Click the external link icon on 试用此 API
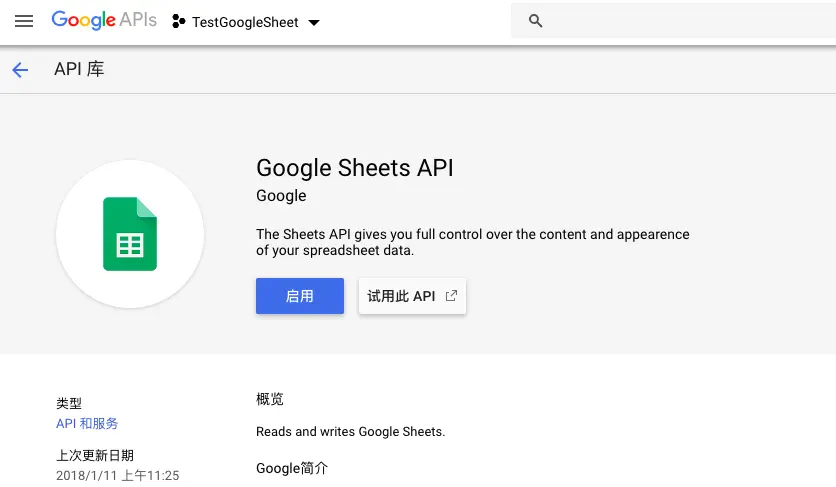 [451, 296]
